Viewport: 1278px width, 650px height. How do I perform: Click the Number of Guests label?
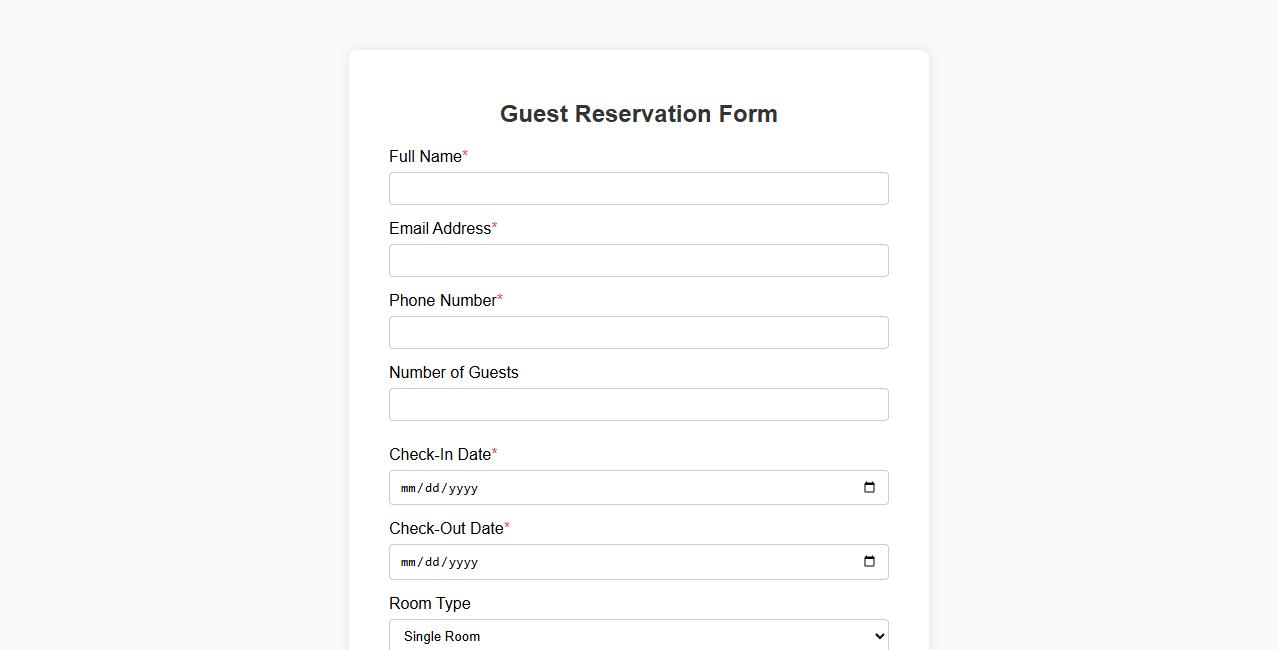click(453, 372)
